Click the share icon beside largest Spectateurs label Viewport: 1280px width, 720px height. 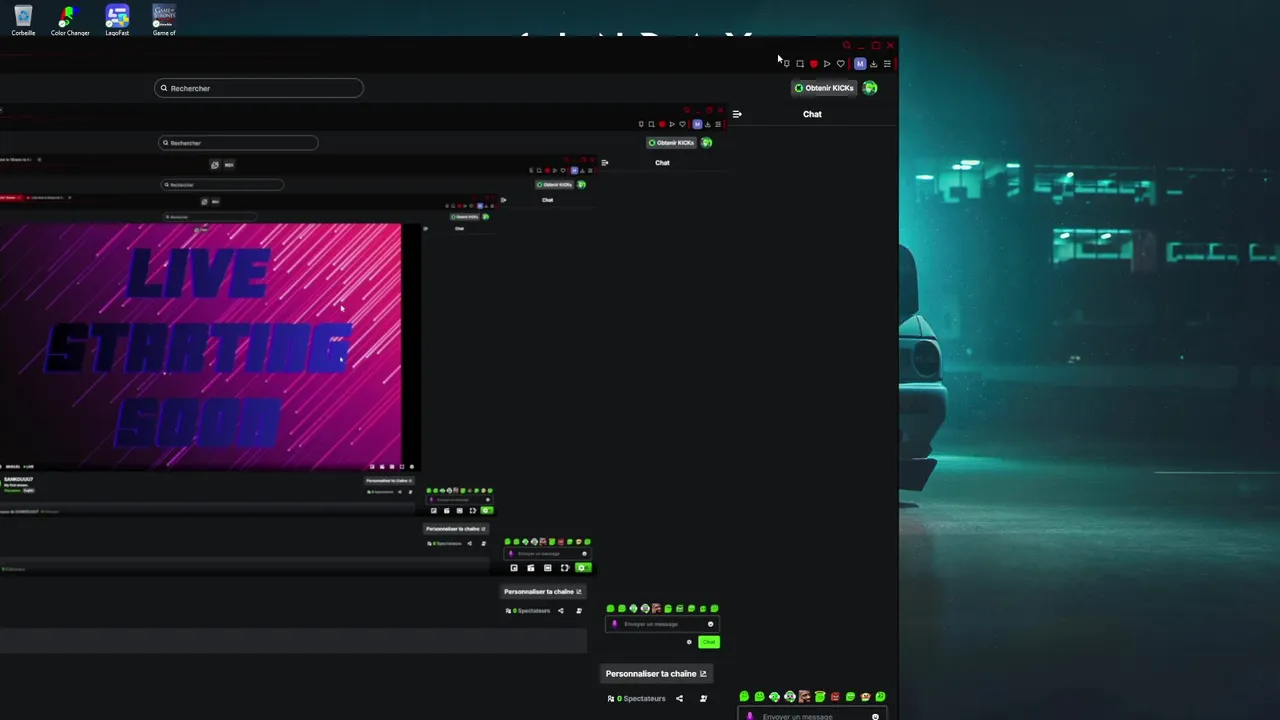tap(680, 699)
